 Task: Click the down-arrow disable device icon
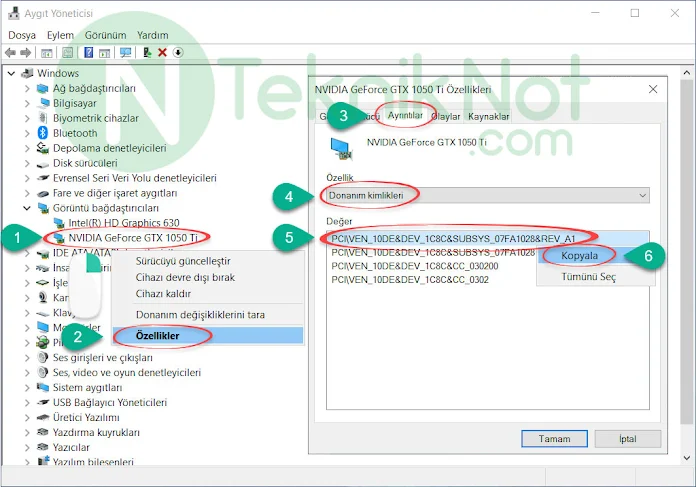pyautogui.click(x=178, y=53)
